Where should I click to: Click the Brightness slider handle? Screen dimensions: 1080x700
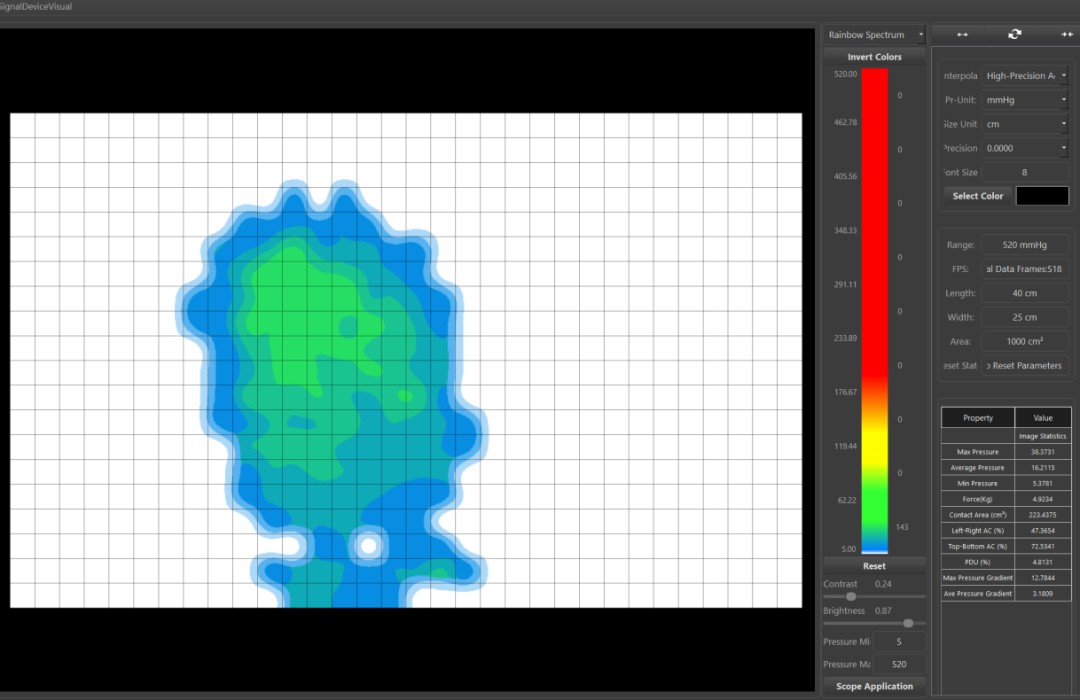[x=908, y=623]
